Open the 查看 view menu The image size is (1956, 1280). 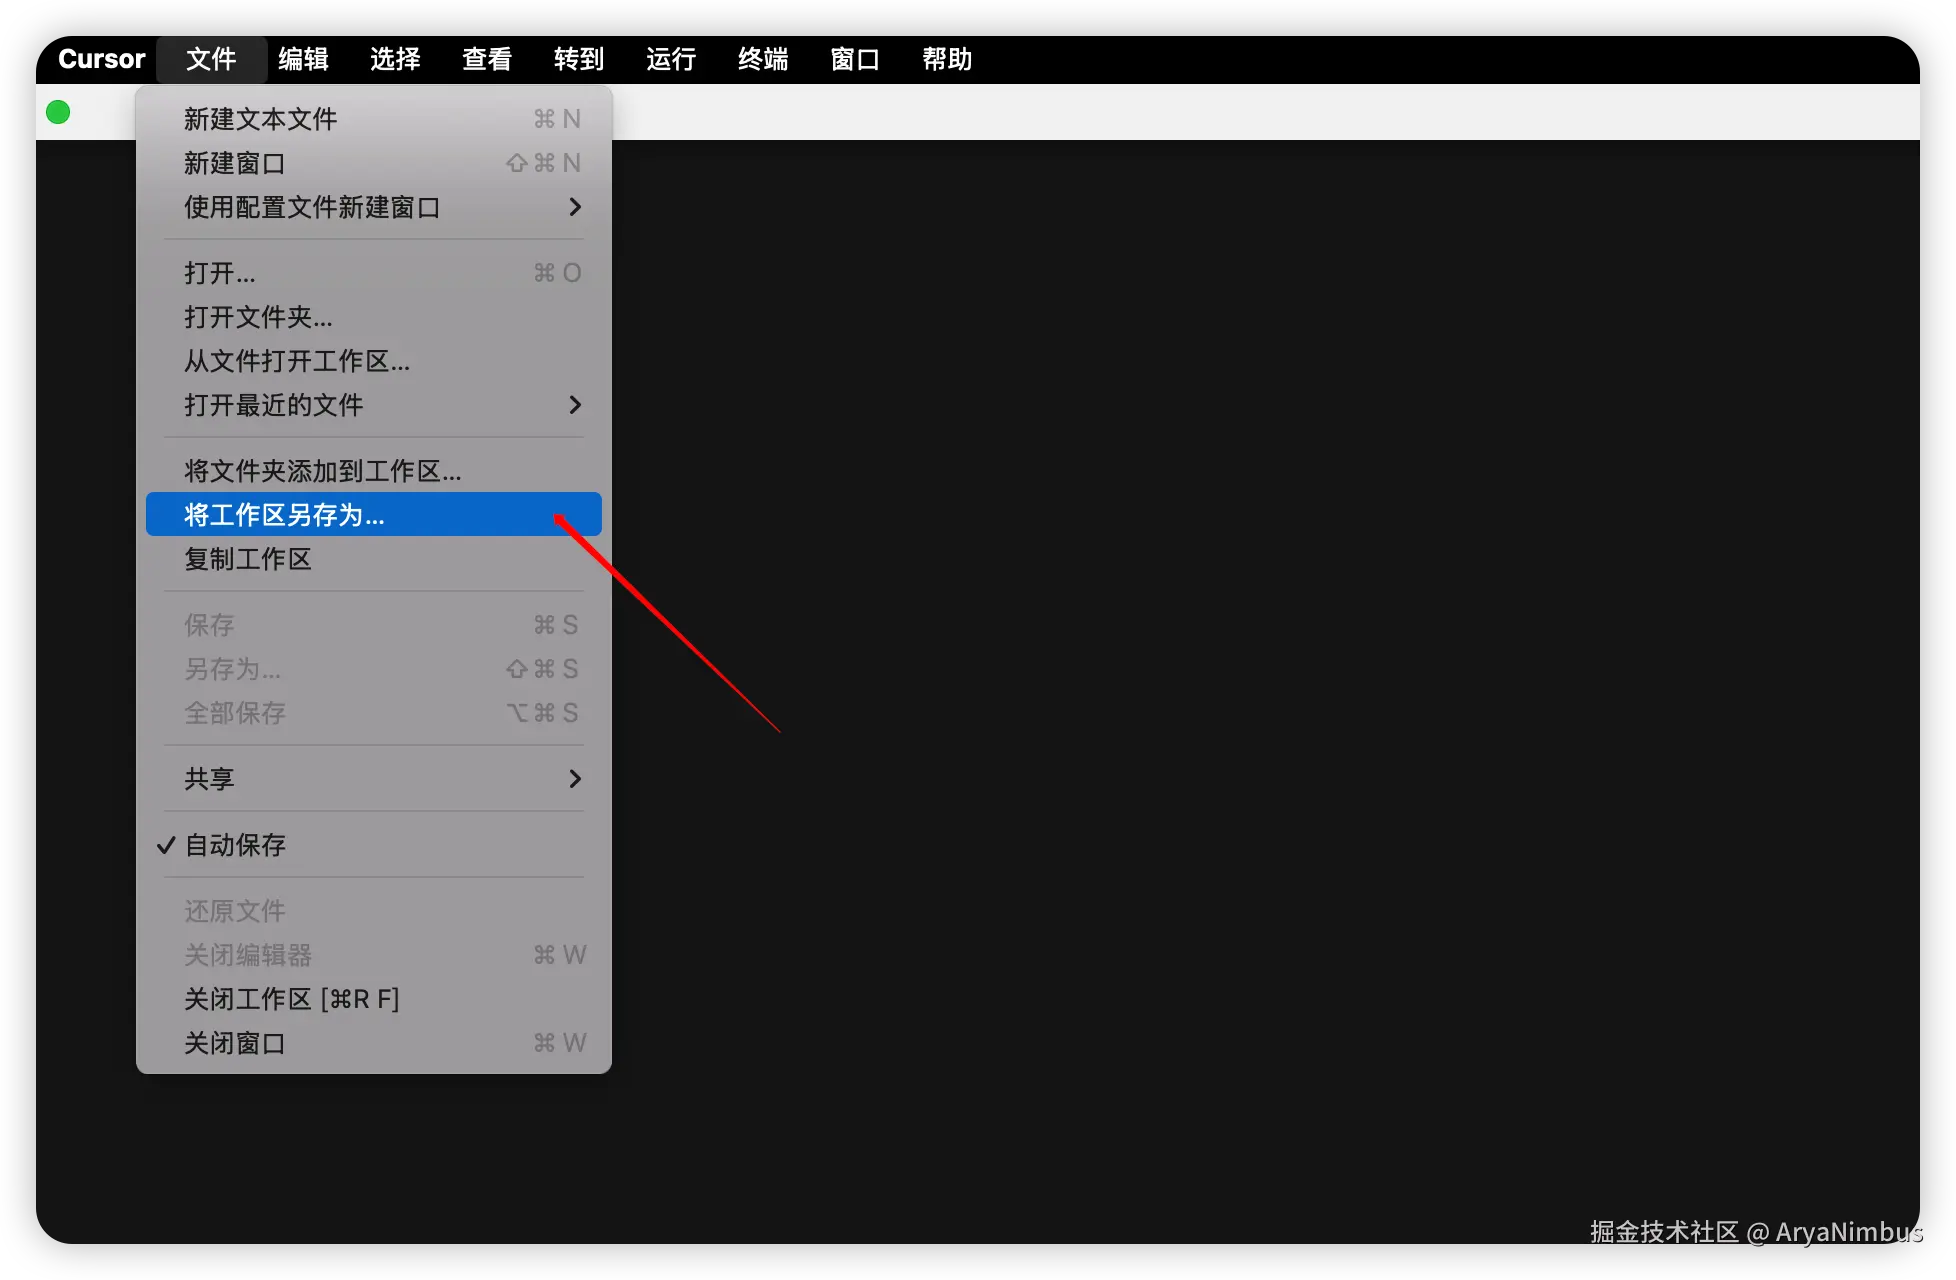[x=487, y=59]
